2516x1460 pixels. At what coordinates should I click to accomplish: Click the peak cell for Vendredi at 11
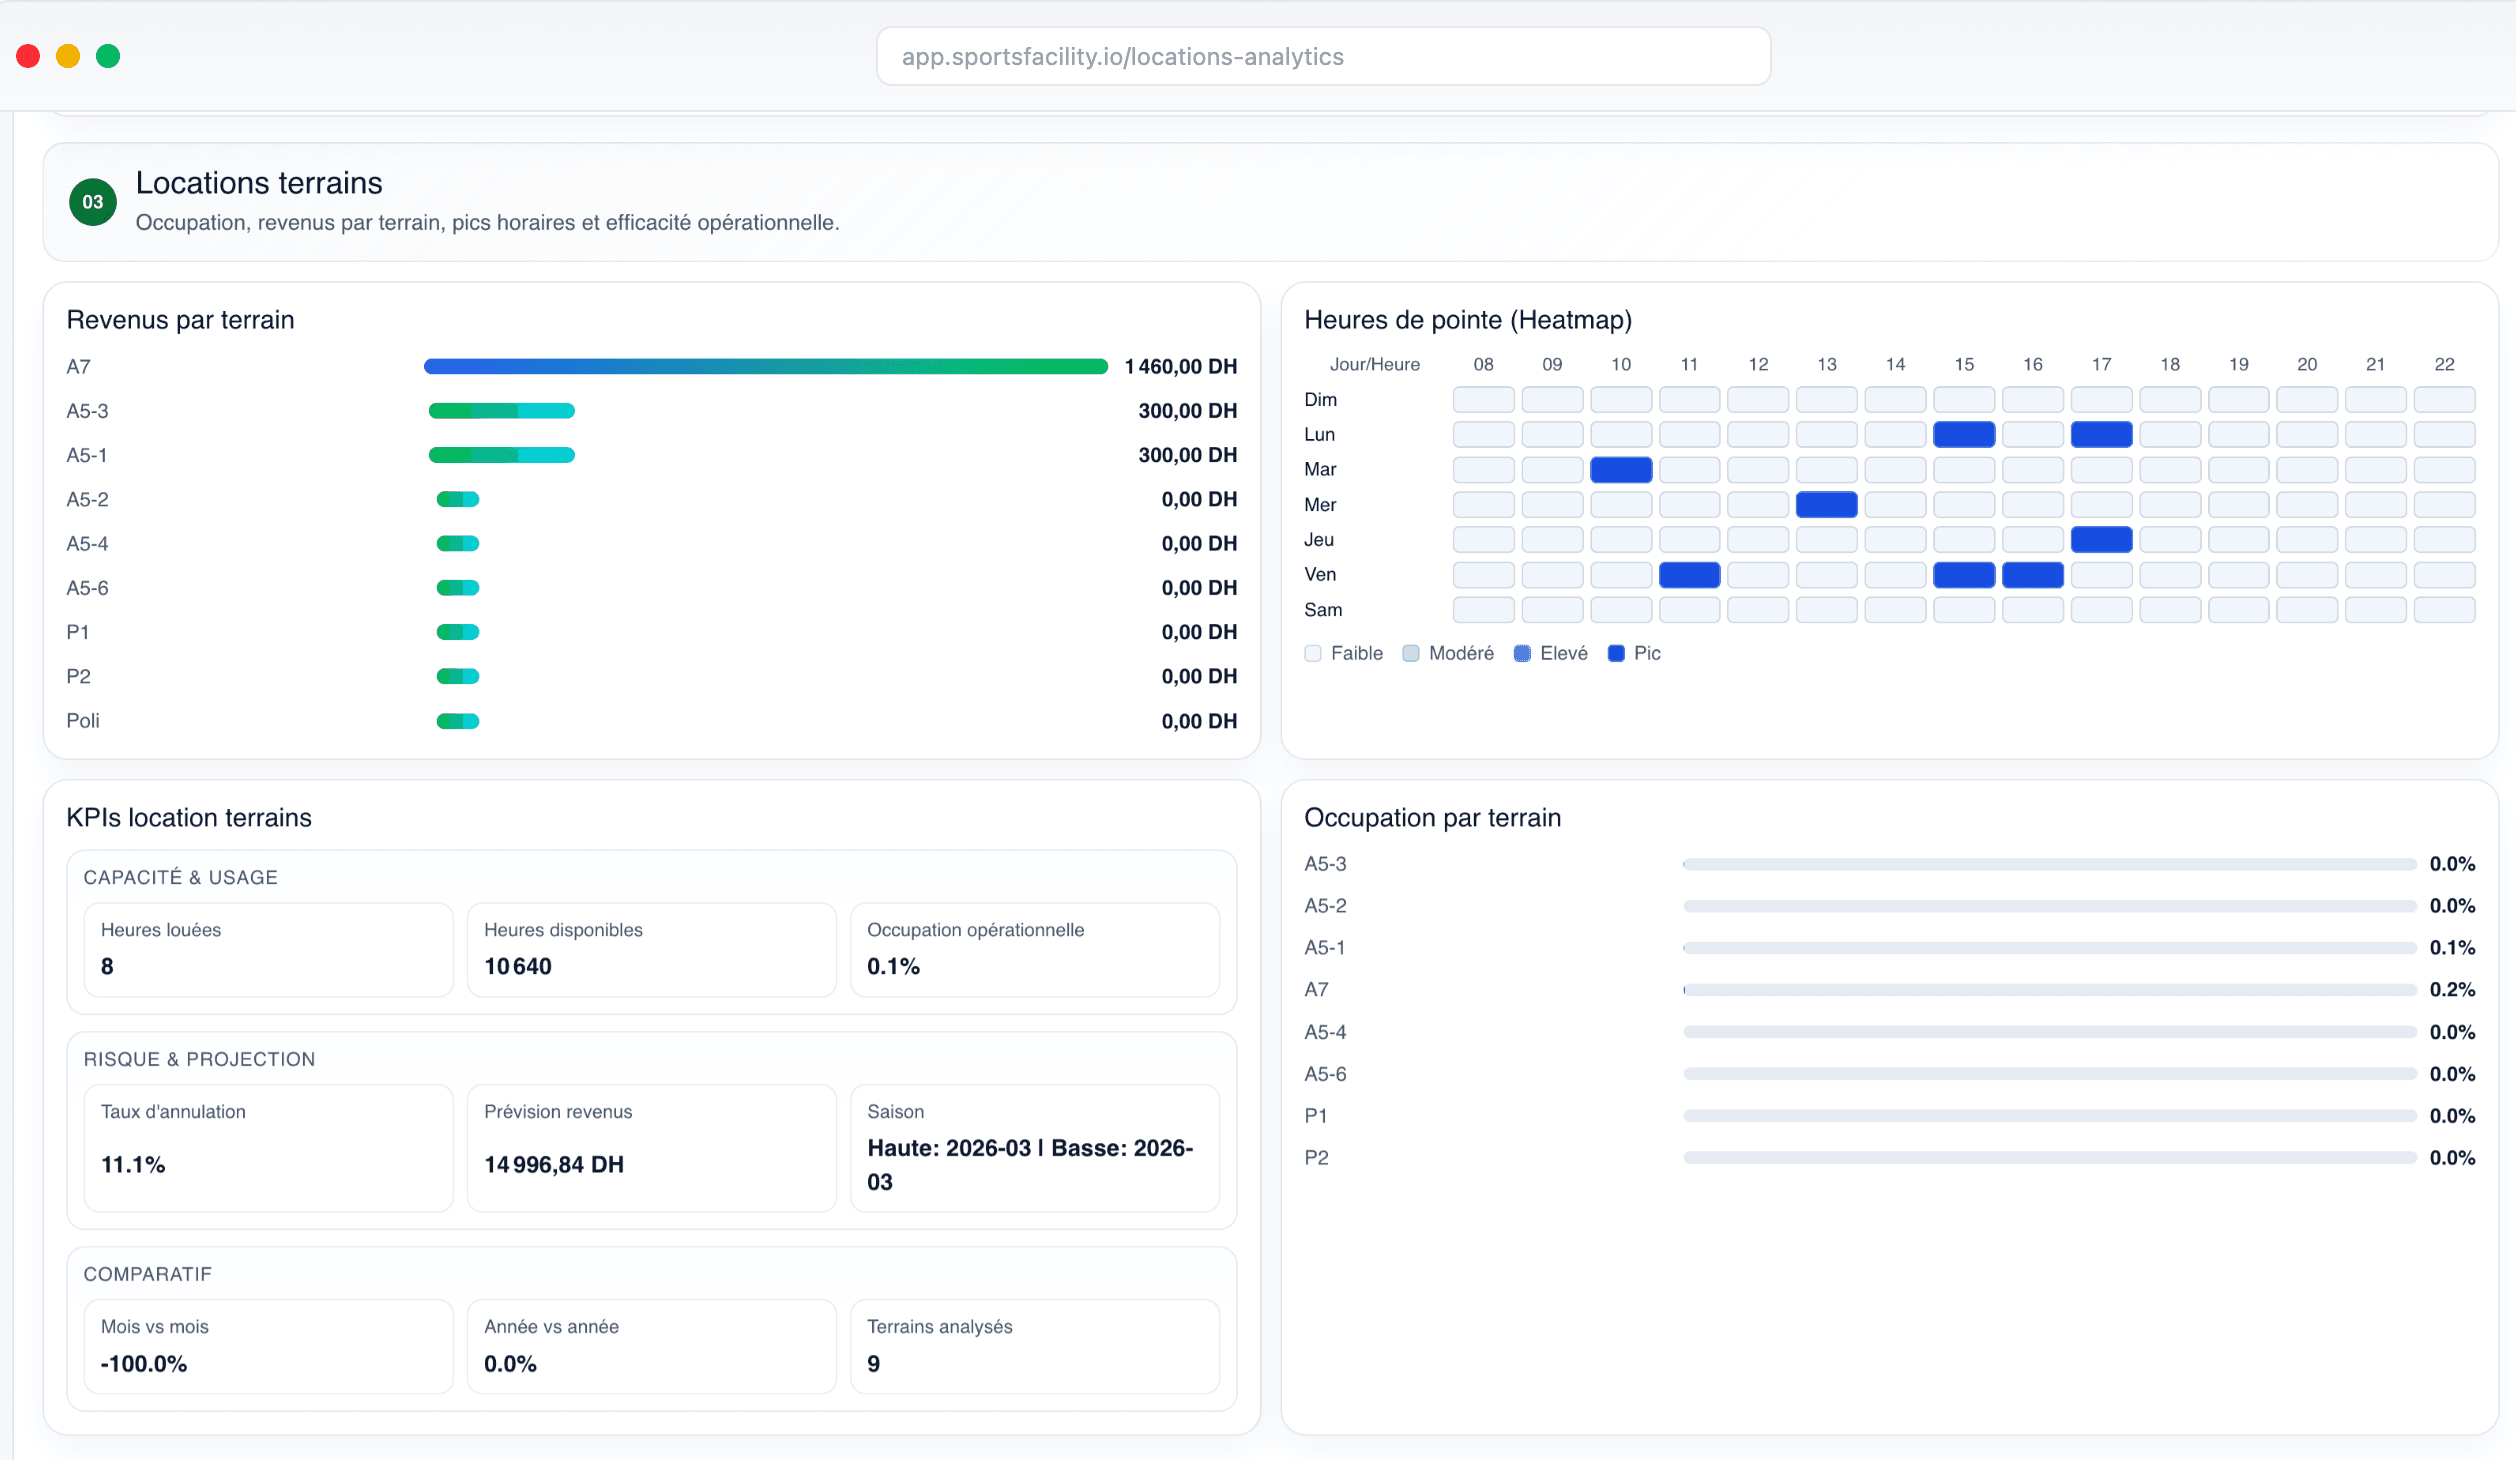[1690, 575]
